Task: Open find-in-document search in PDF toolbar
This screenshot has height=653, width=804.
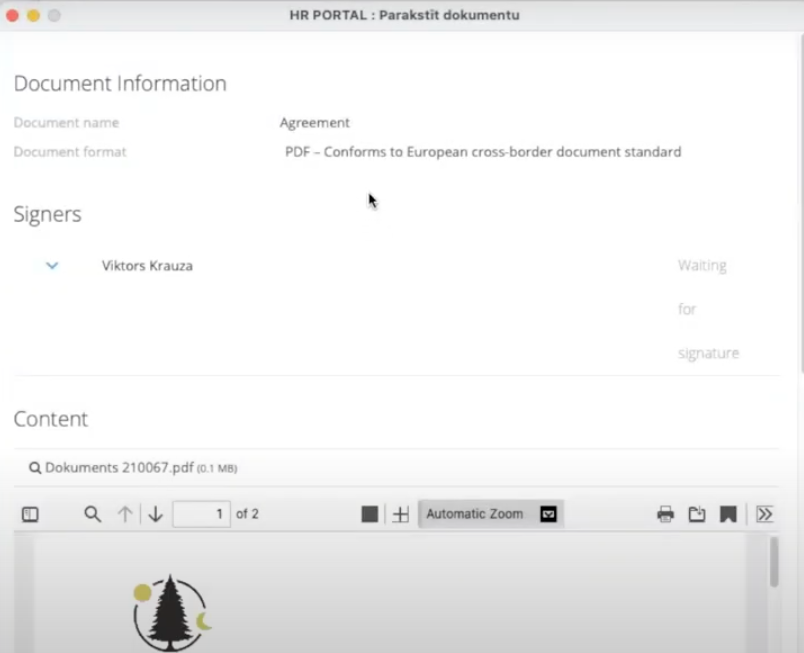Action: point(92,514)
